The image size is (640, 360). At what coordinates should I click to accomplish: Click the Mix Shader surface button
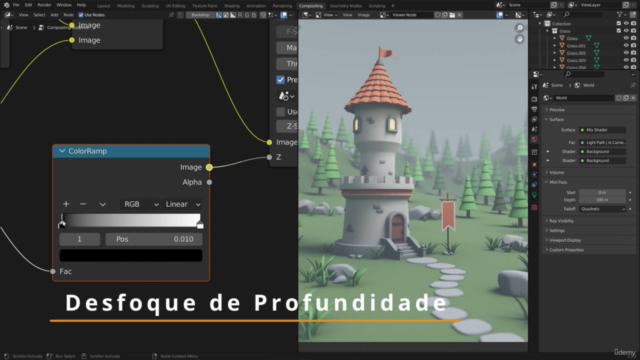click(x=602, y=130)
